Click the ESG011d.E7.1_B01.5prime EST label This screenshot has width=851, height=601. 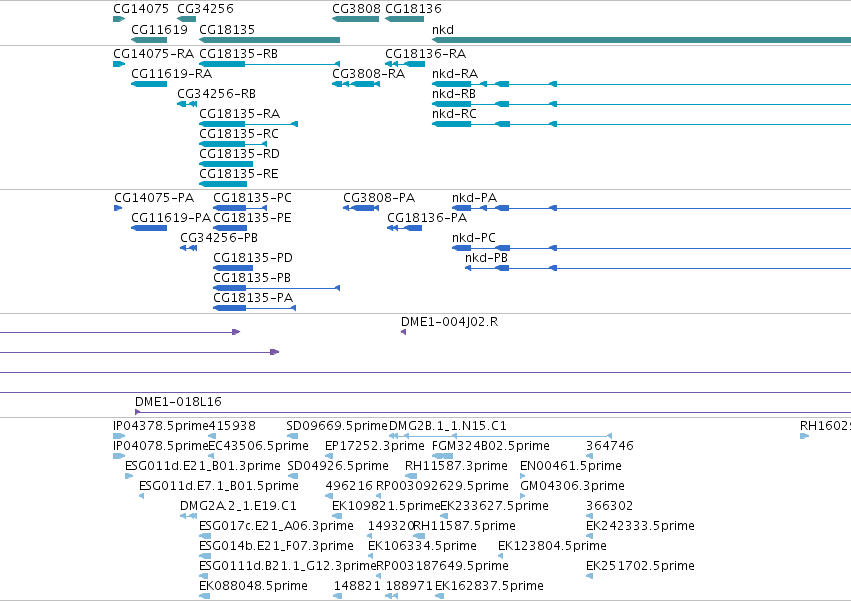tap(219, 486)
